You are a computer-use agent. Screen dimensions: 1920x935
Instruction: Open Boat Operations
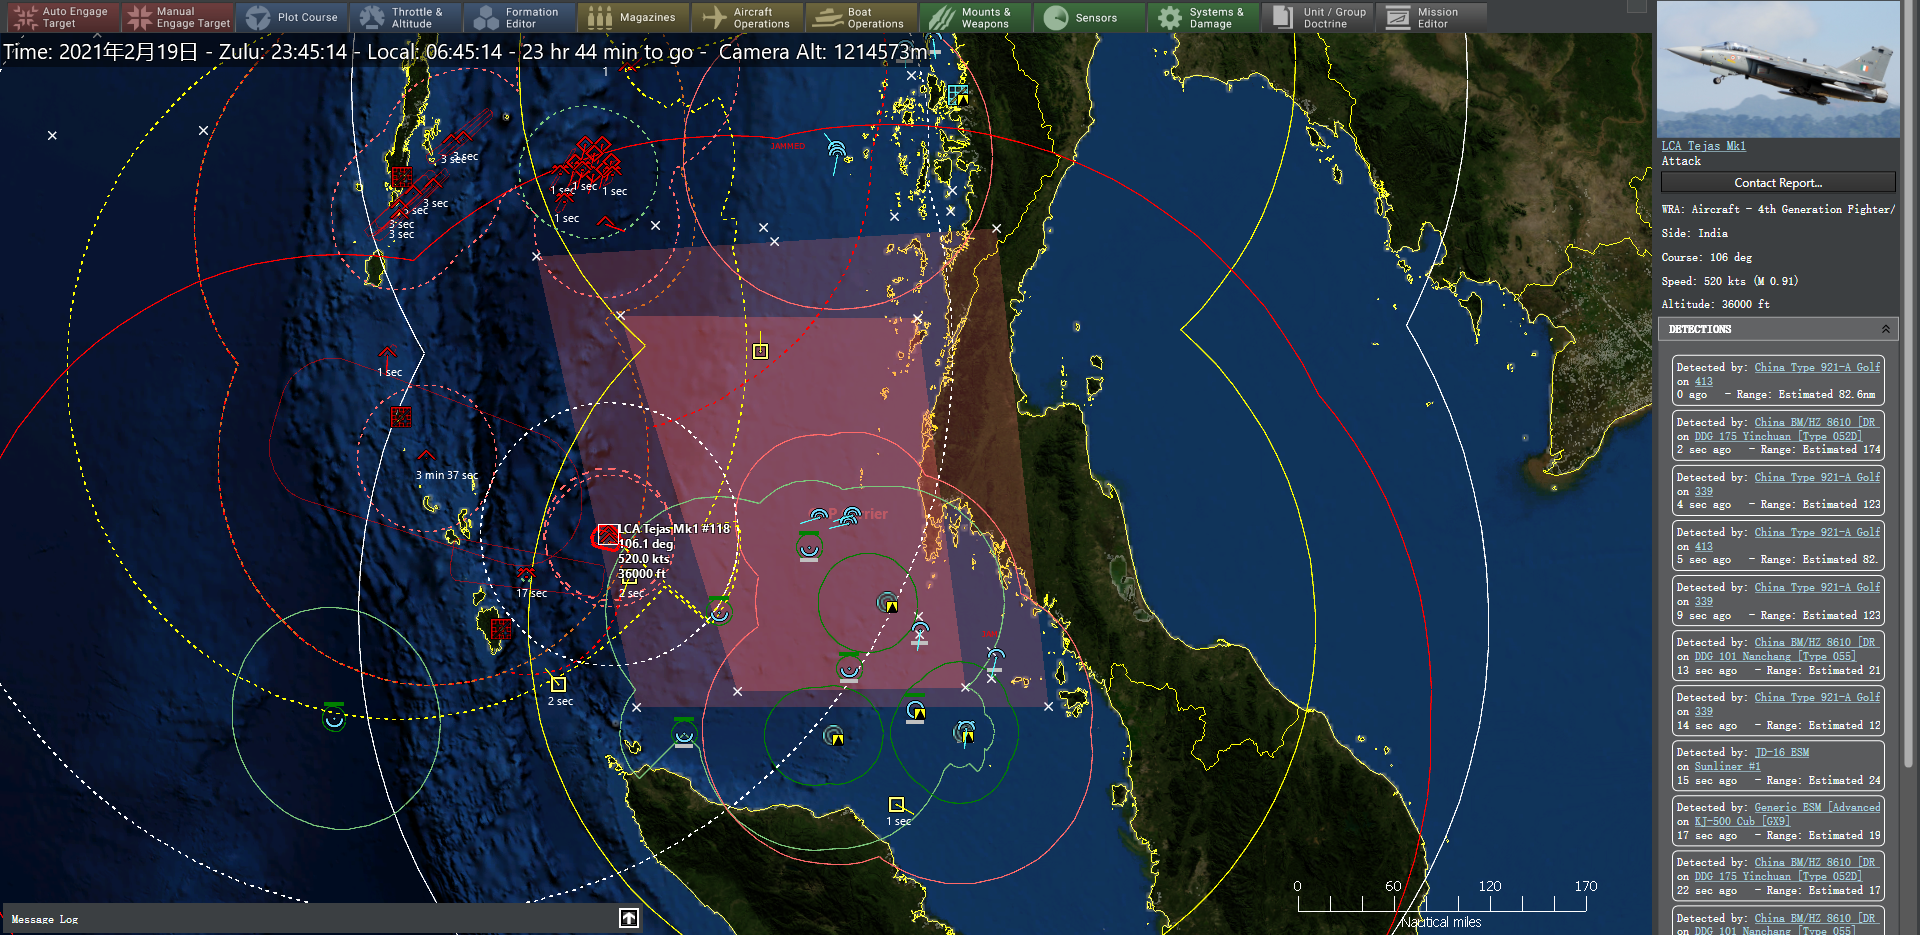(862, 17)
